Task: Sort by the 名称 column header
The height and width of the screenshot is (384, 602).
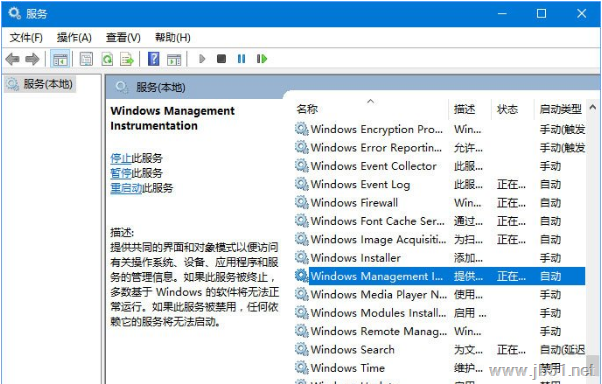Action: point(371,109)
